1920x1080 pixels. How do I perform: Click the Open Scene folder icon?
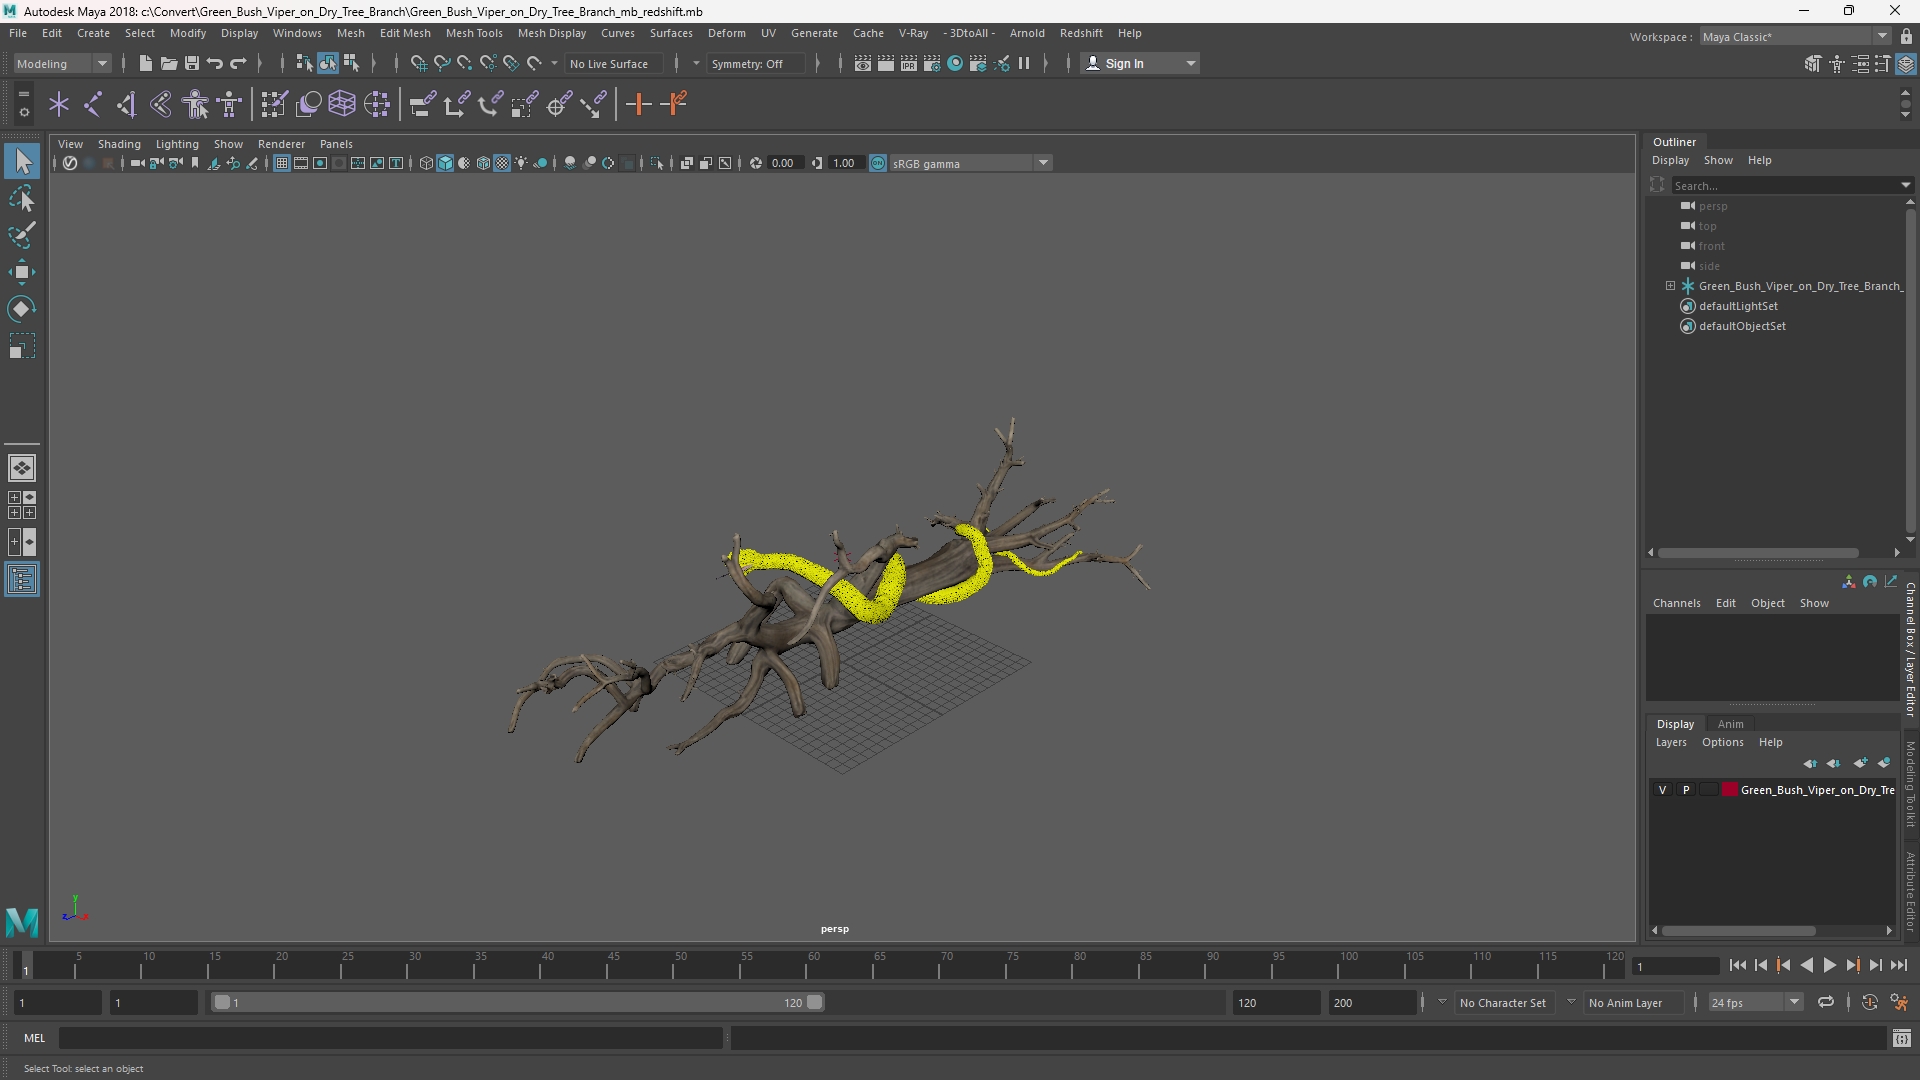pos(168,63)
